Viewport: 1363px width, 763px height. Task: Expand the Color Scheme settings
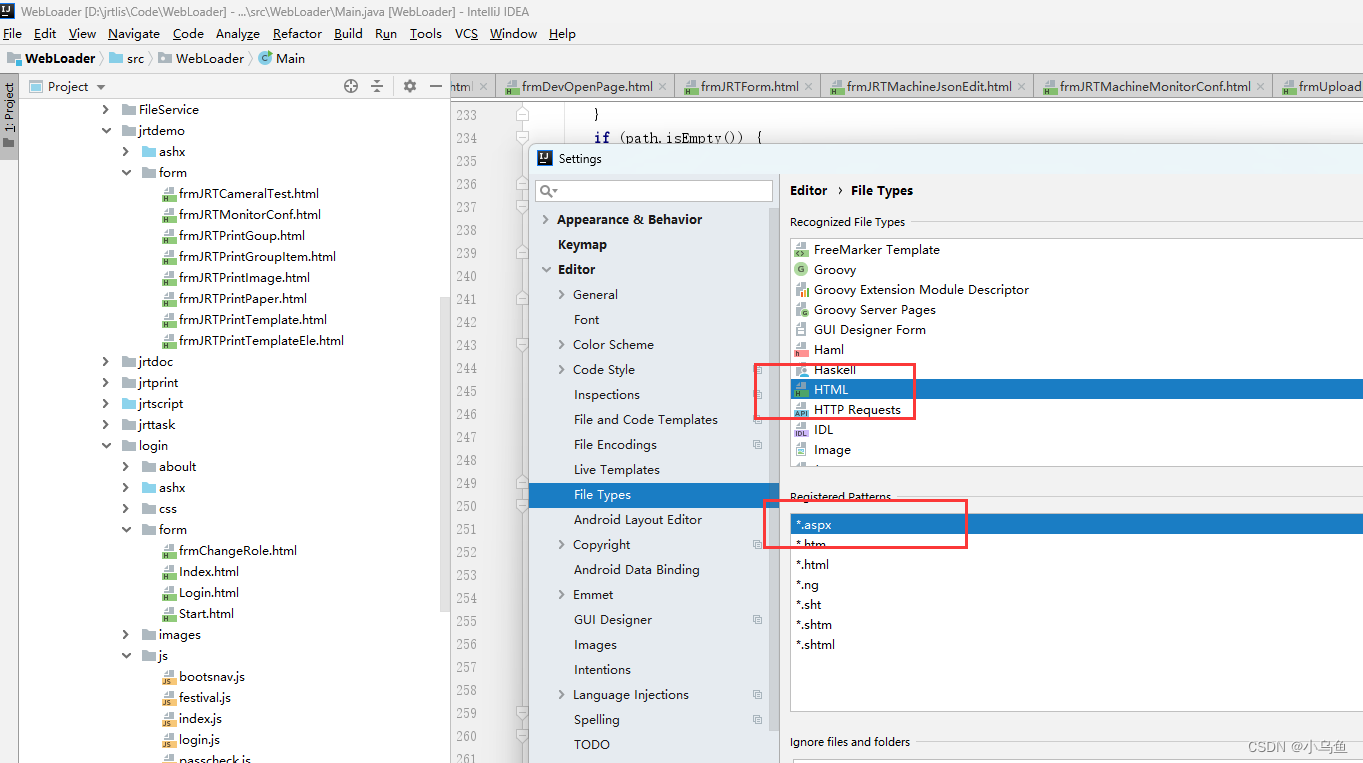click(x=562, y=345)
